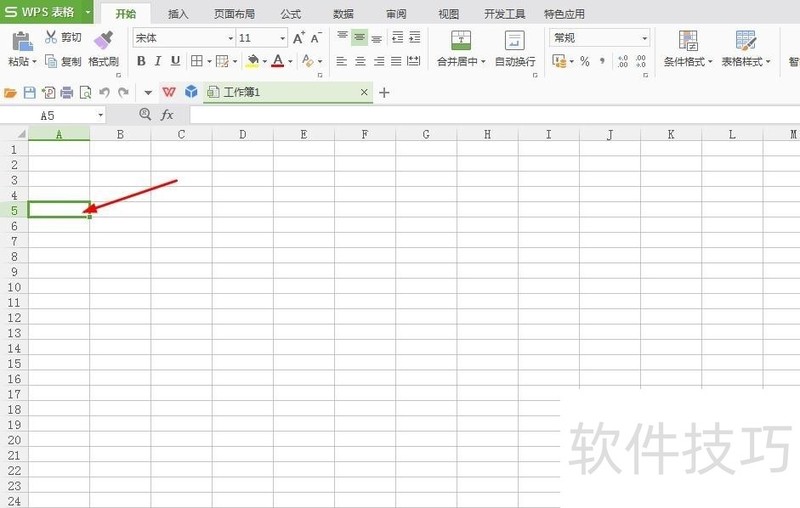Viewport: 800px width, 508px height.
Task: Expand Name Box A5 dropdown
Action: (x=101, y=115)
